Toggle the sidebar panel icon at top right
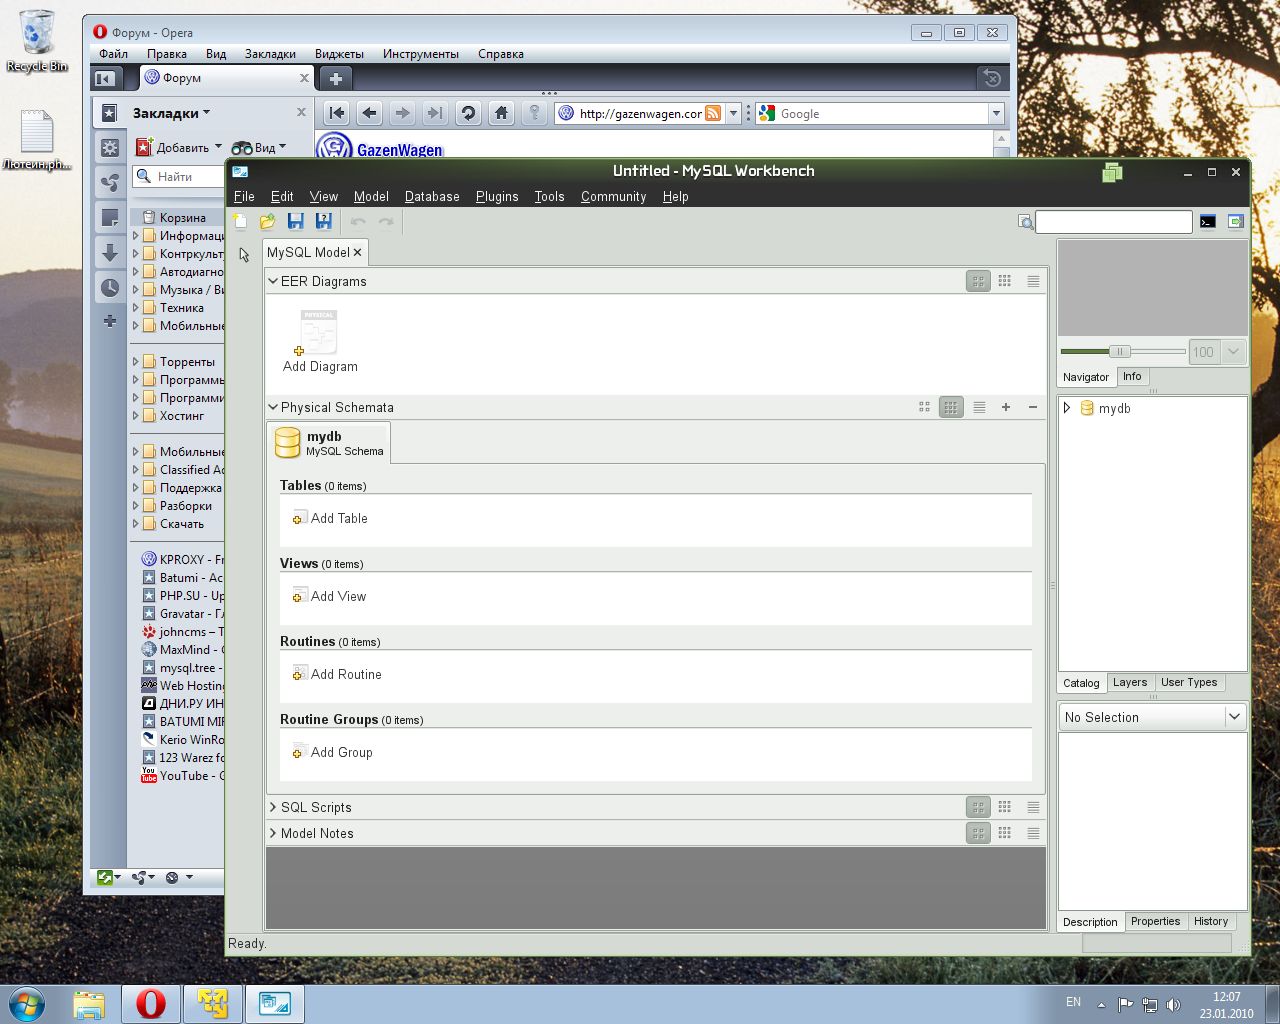The width and height of the screenshot is (1280, 1024). [x=1236, y=222]
